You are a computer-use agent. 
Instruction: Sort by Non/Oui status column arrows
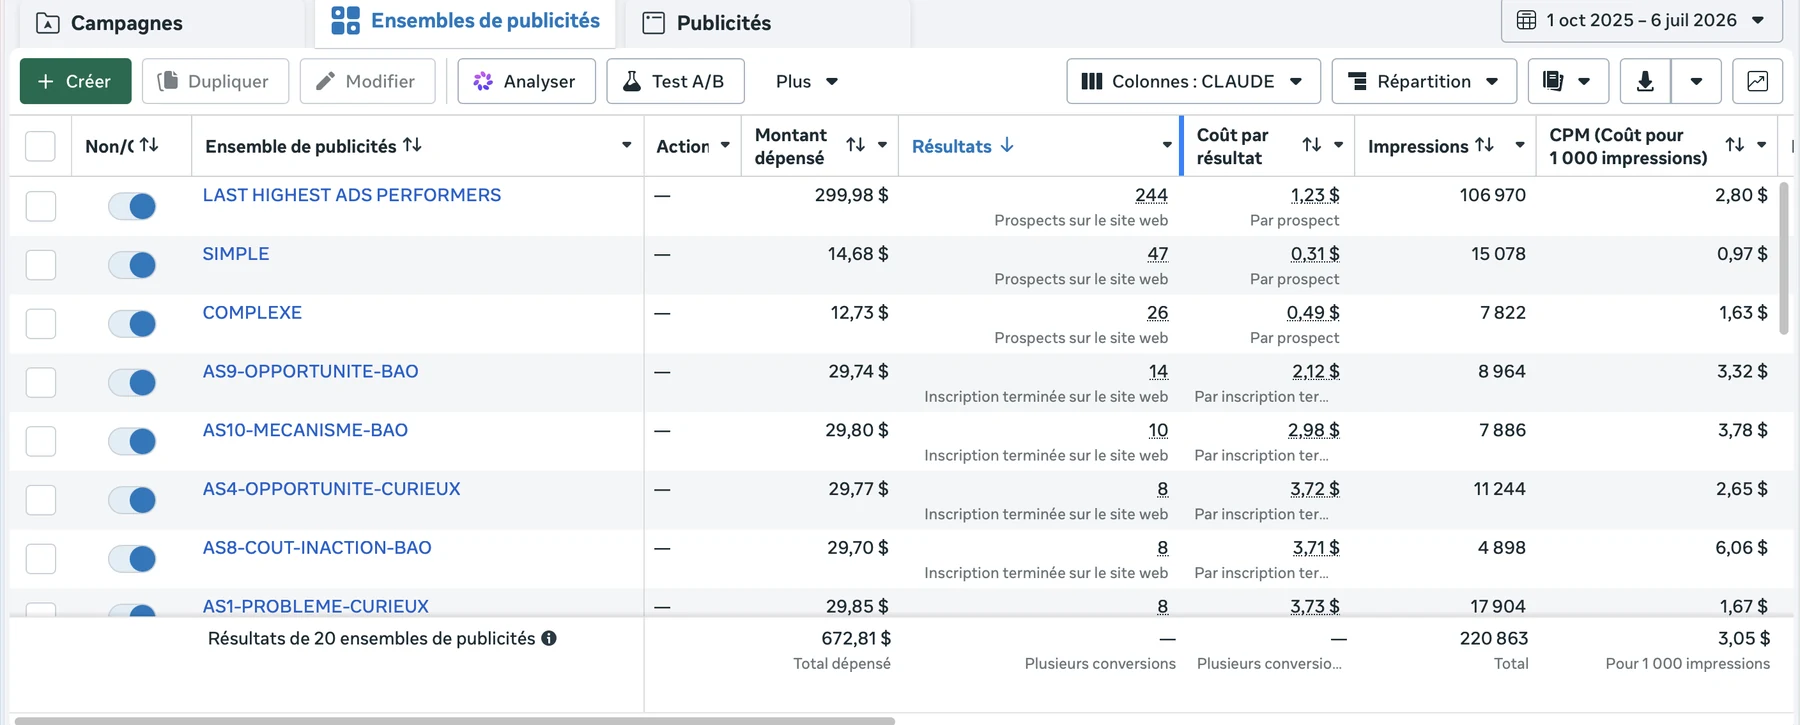click(x=149, y=145)
